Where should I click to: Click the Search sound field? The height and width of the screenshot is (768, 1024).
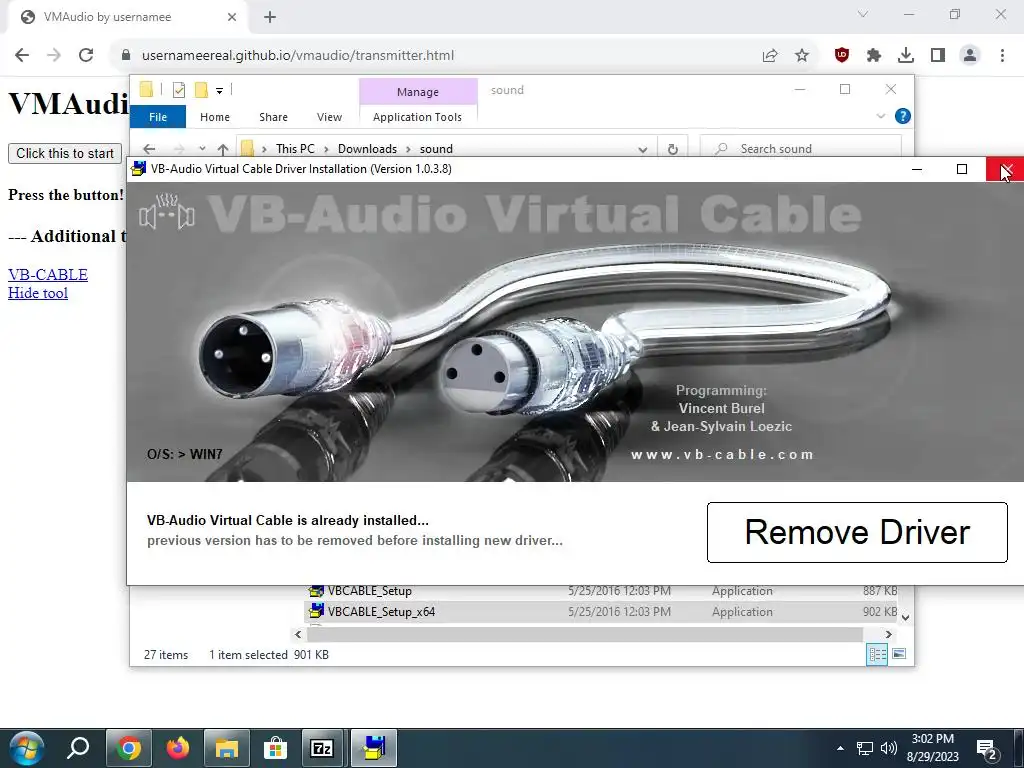pos(801,149)
